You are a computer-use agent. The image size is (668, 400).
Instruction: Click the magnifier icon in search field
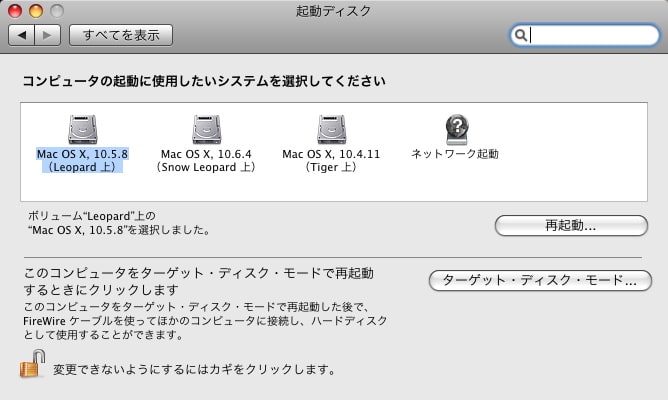521,35
